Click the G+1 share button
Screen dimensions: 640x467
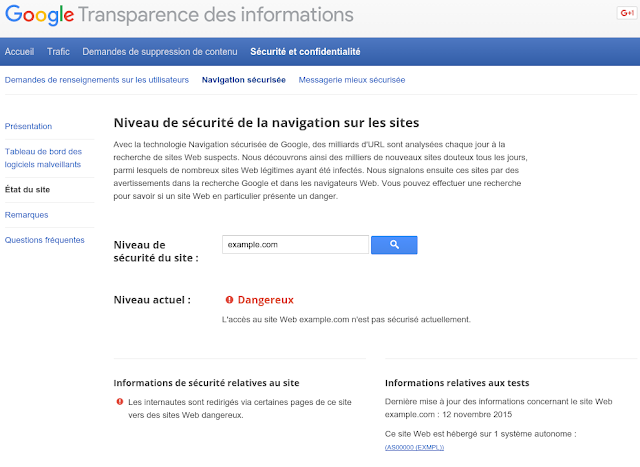[x=627, y=13]
